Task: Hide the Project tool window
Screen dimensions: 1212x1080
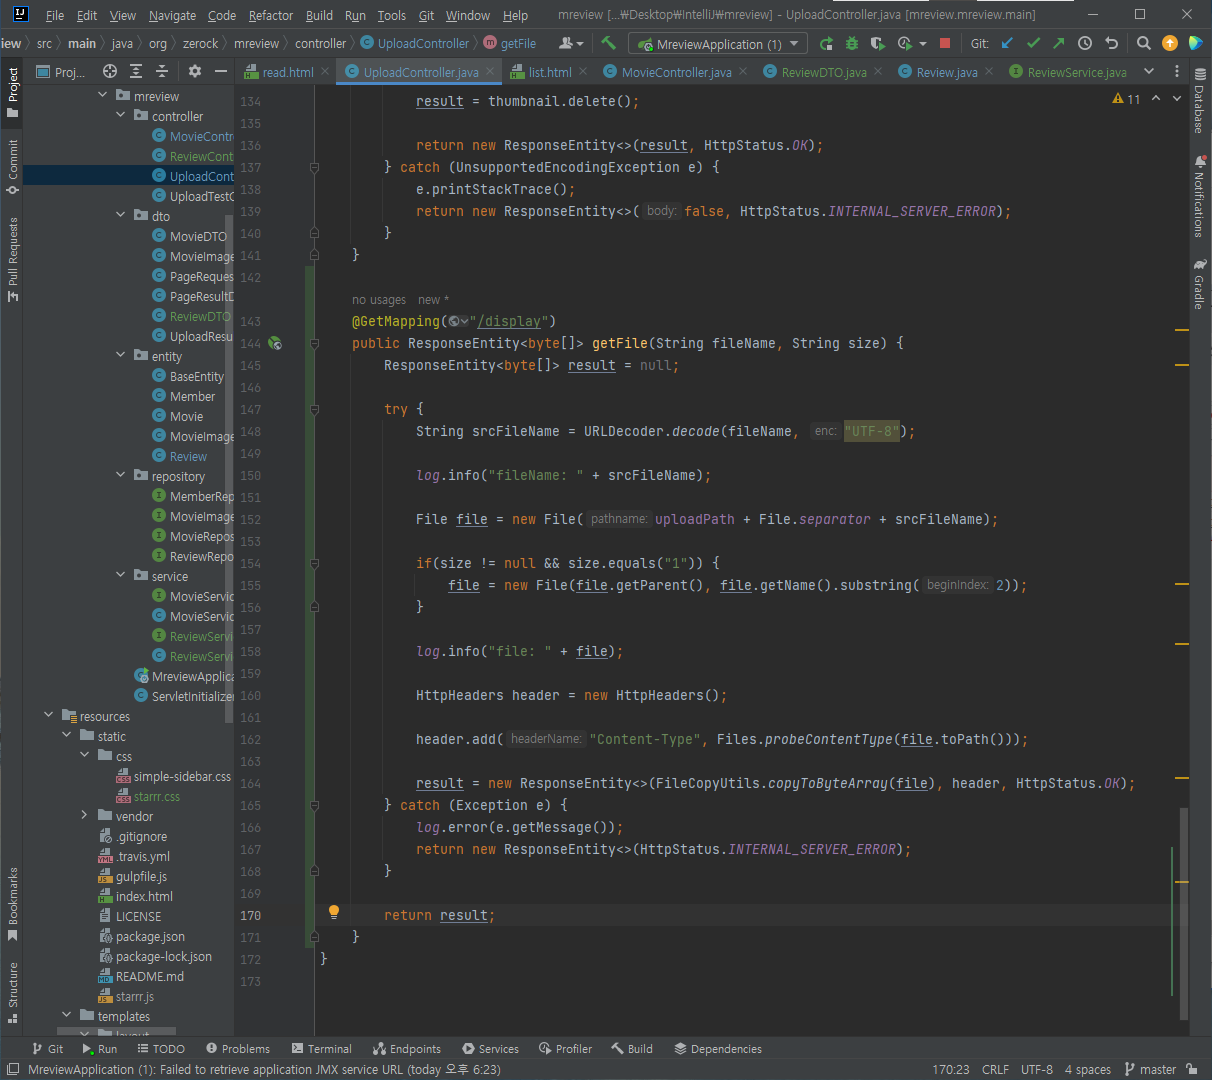Action: click(x=221, y=71)
